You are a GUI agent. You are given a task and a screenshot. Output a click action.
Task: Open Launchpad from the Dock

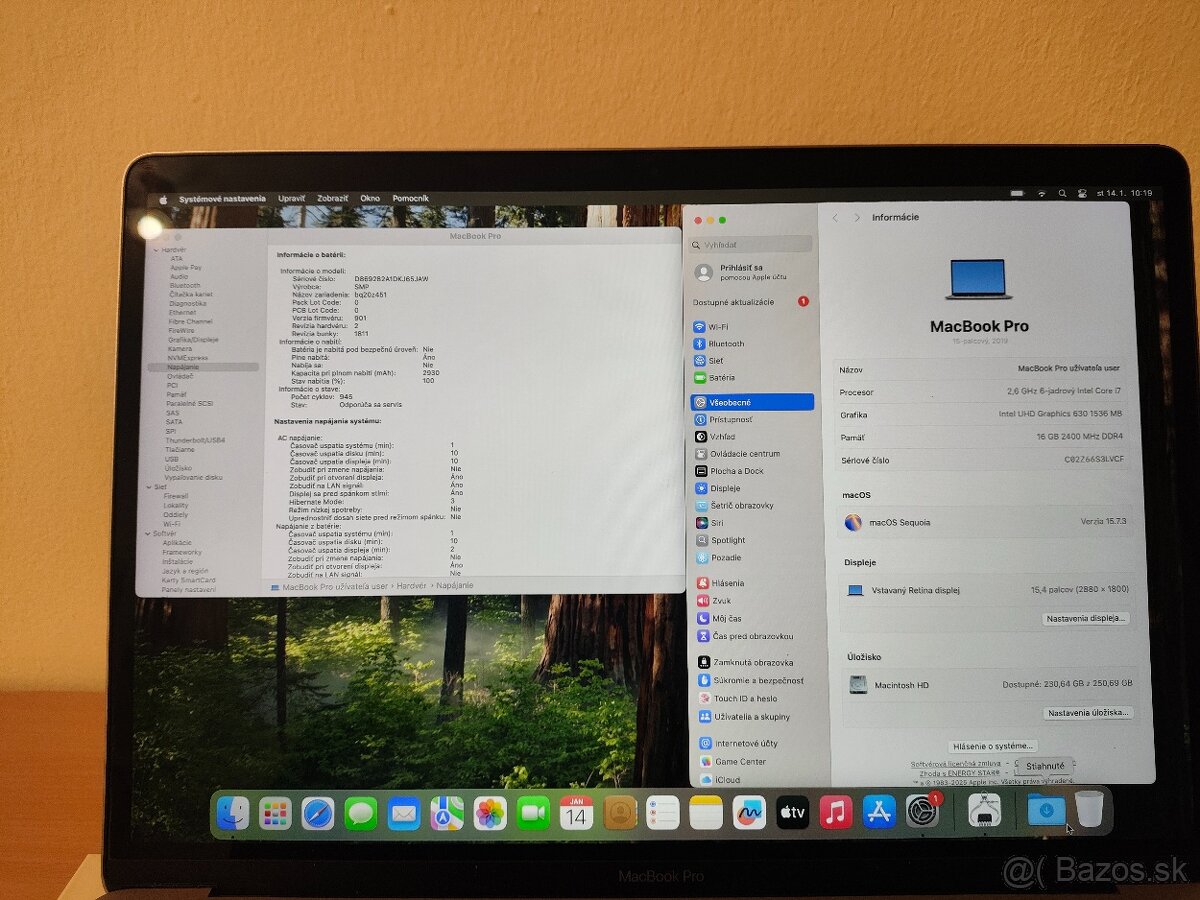275,813
